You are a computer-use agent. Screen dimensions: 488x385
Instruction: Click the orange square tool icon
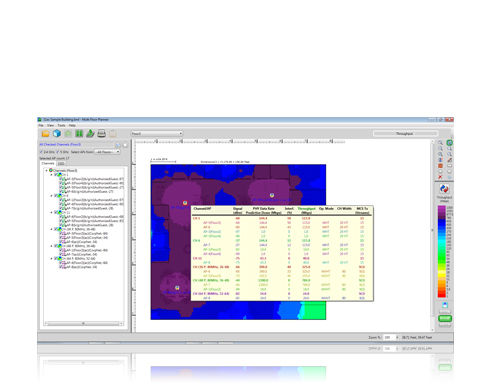pyautogui.click(x=440, y=166)
